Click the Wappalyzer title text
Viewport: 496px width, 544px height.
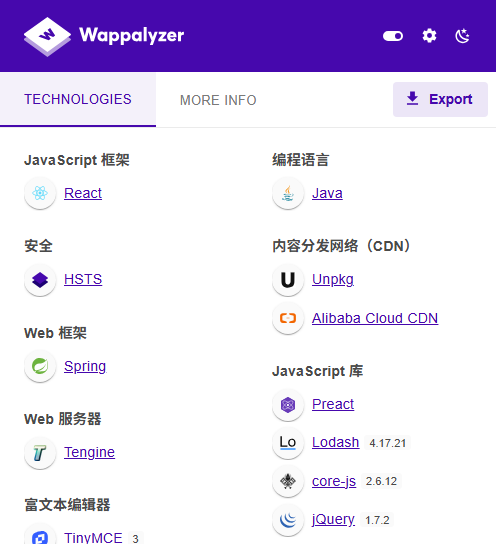point(131,36)
